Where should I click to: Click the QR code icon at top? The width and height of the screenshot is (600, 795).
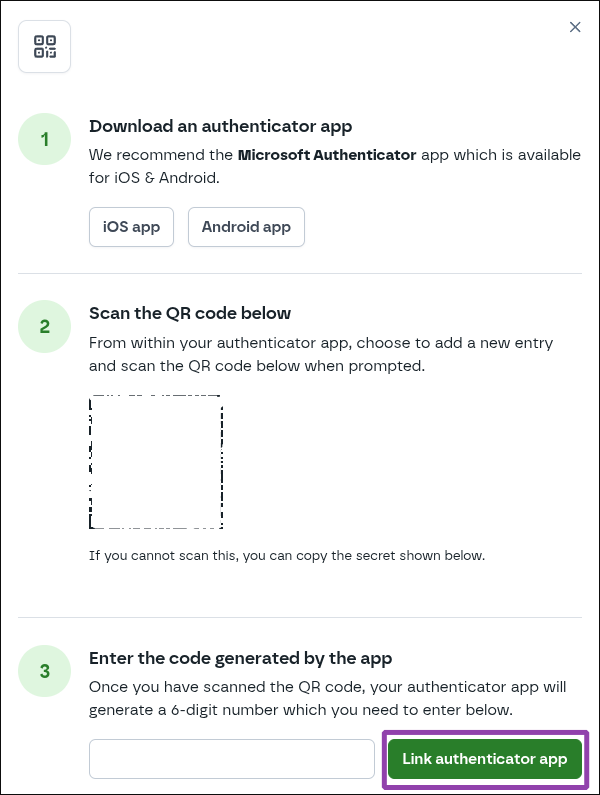(45, 47)
